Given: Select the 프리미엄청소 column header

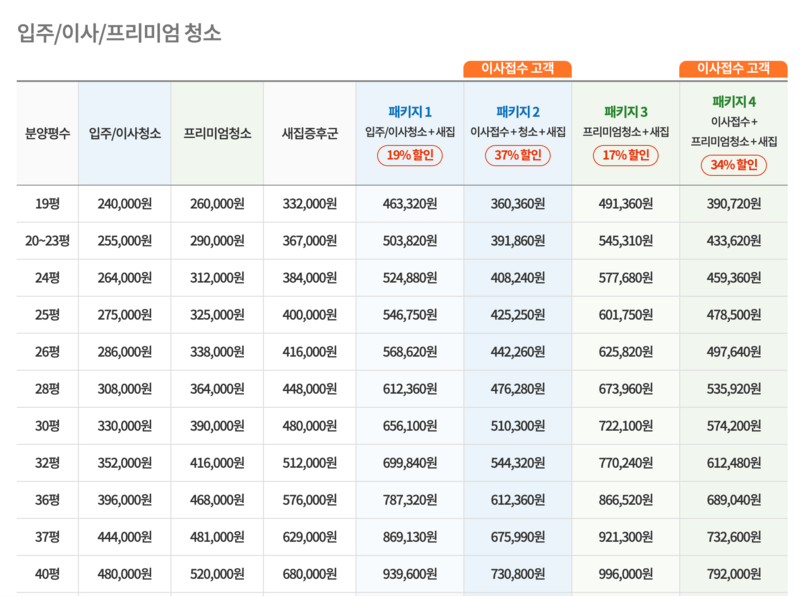Looking at the screenshot, I should (216, 132).
